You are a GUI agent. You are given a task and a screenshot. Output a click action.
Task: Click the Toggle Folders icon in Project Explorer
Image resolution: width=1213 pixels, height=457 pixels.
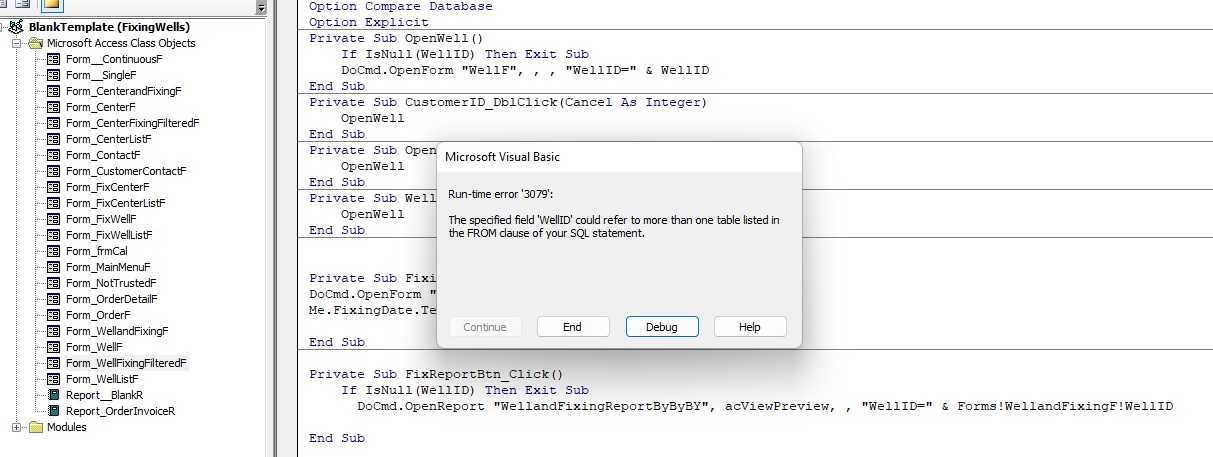pyautogui.click(x=51, y=5)
